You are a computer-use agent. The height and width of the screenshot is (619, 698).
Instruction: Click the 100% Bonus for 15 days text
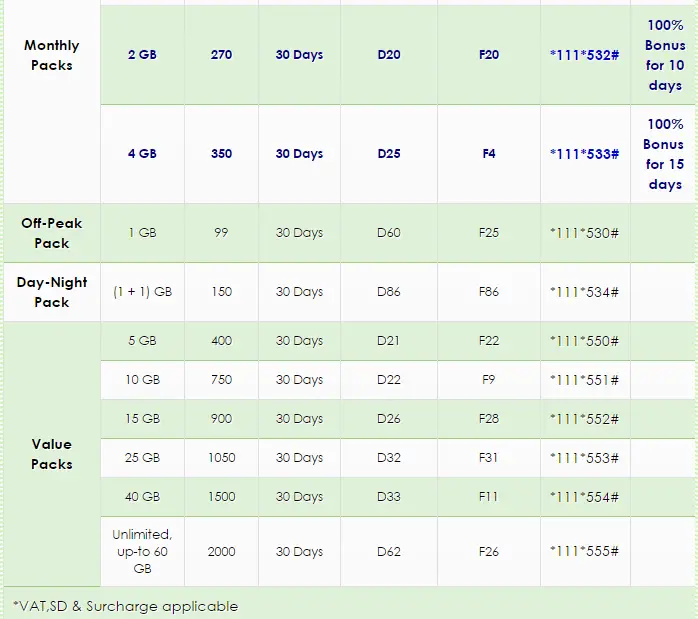[x=664, y=154]
